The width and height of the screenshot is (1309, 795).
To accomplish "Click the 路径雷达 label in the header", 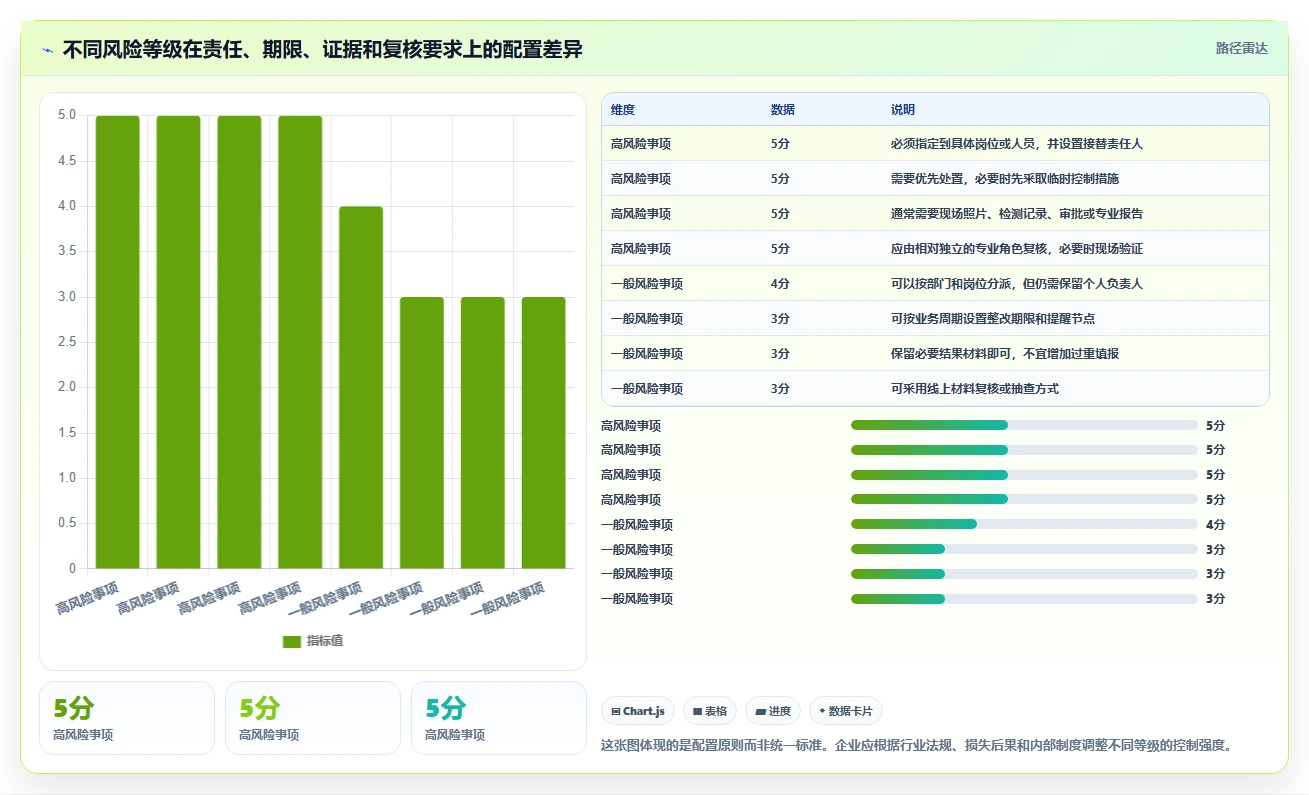I will [1241, 48].
